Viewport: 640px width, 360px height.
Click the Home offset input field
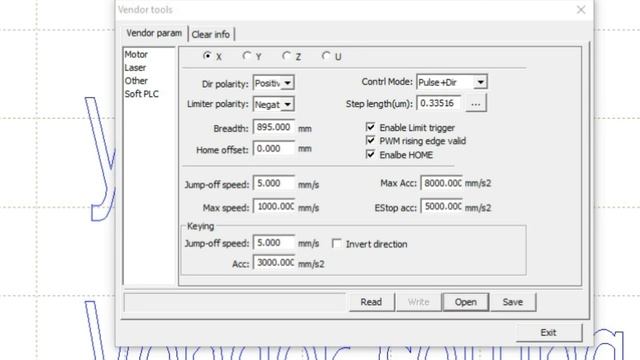273,149
